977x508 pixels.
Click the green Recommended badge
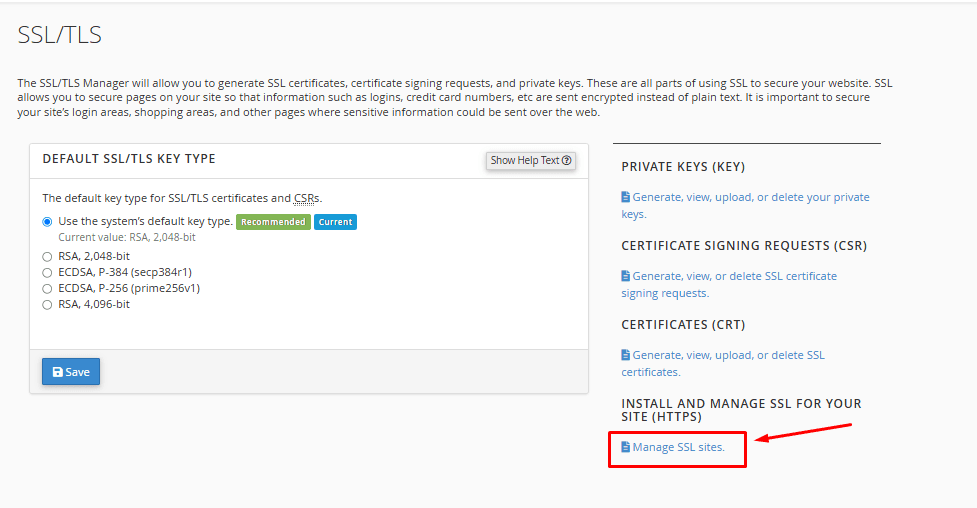pos(273,222)
